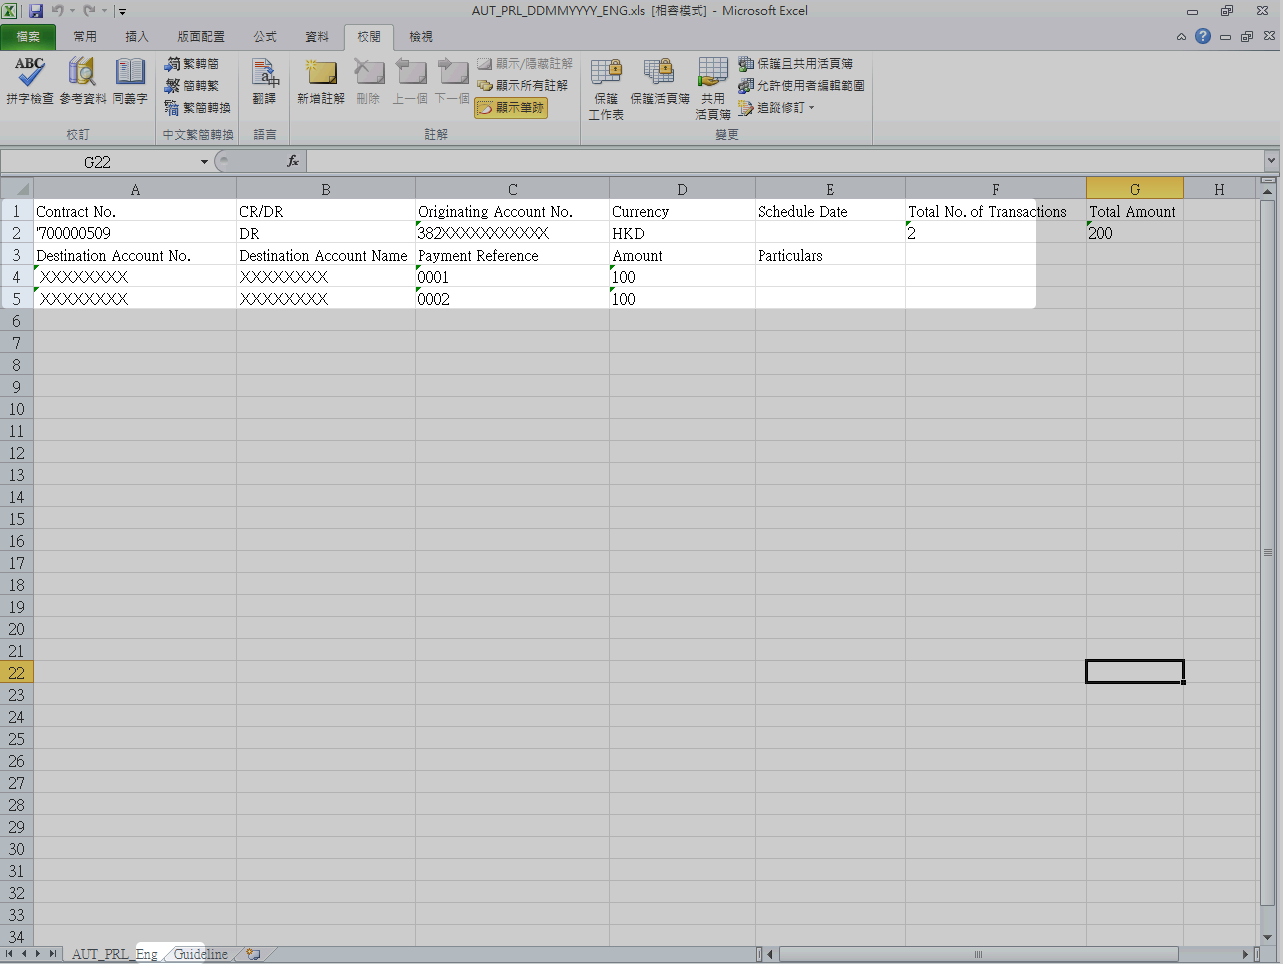This screenshot has width=1283, height=964.
Task: Click 保護工作表 to protect the sheet
Action: 606,87
